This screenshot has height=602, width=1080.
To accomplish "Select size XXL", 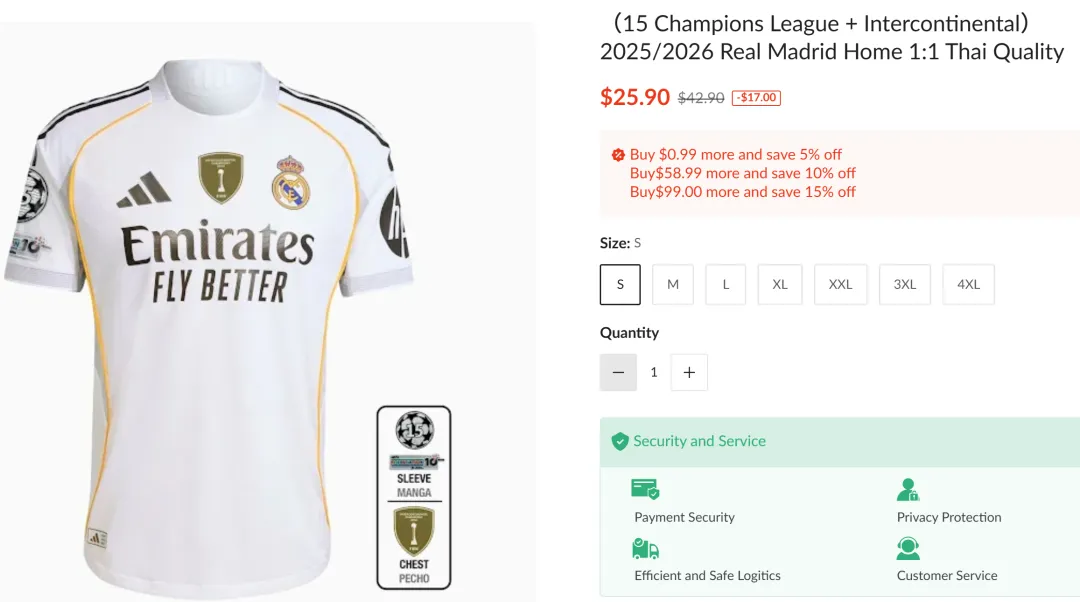I will pos(840,284).
